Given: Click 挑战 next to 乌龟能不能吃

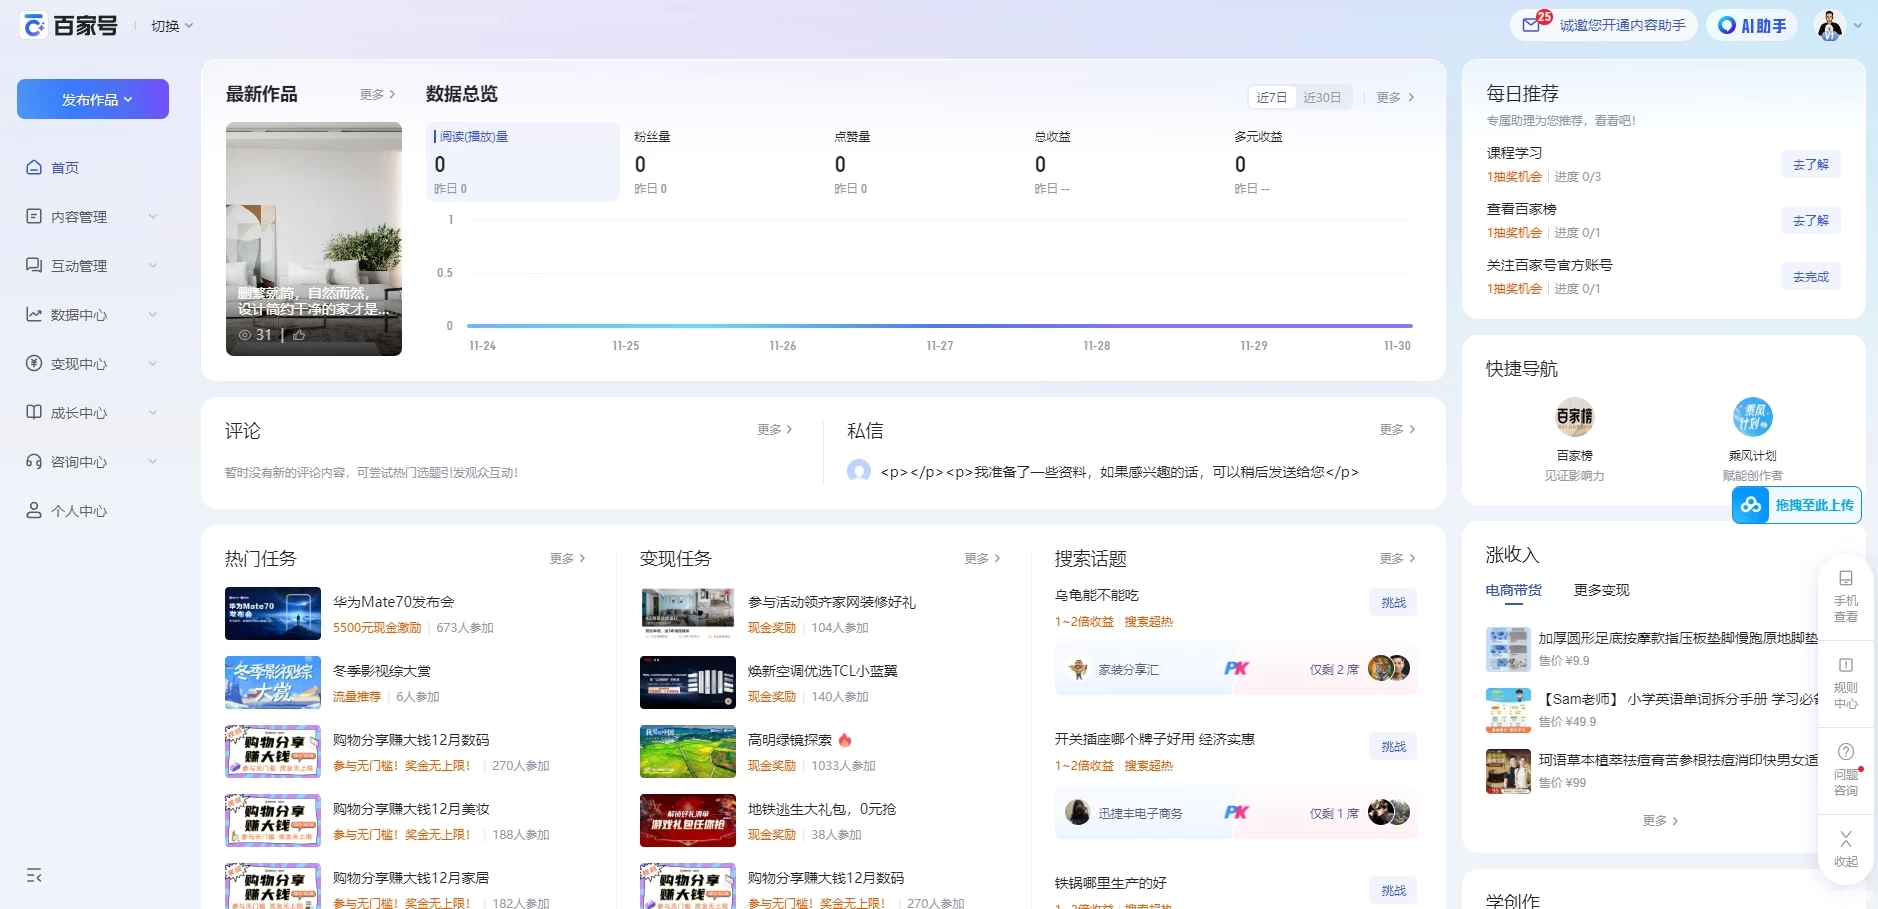Looking at the screenshot, I should [1394, 602].
